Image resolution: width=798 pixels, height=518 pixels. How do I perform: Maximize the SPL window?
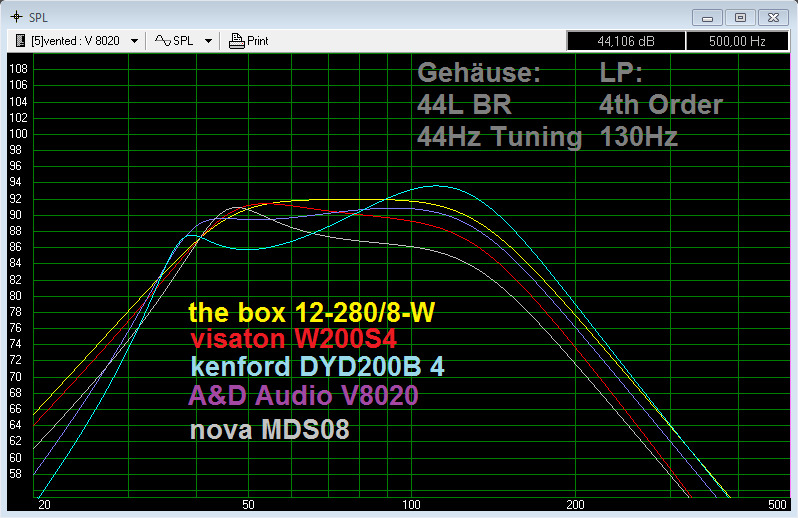click(x=740, y=18)
